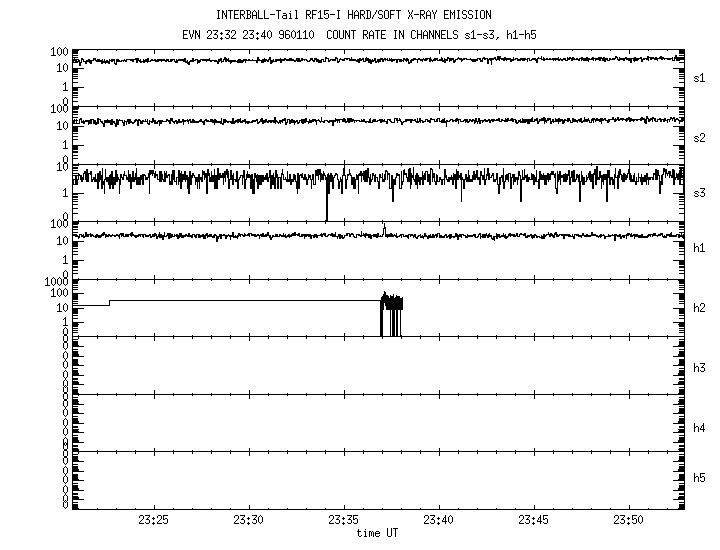The width and height of the screenshot is (720, 550).
Task: Select the 23:40 time axis tick label
Action: [x=438, y=520]
